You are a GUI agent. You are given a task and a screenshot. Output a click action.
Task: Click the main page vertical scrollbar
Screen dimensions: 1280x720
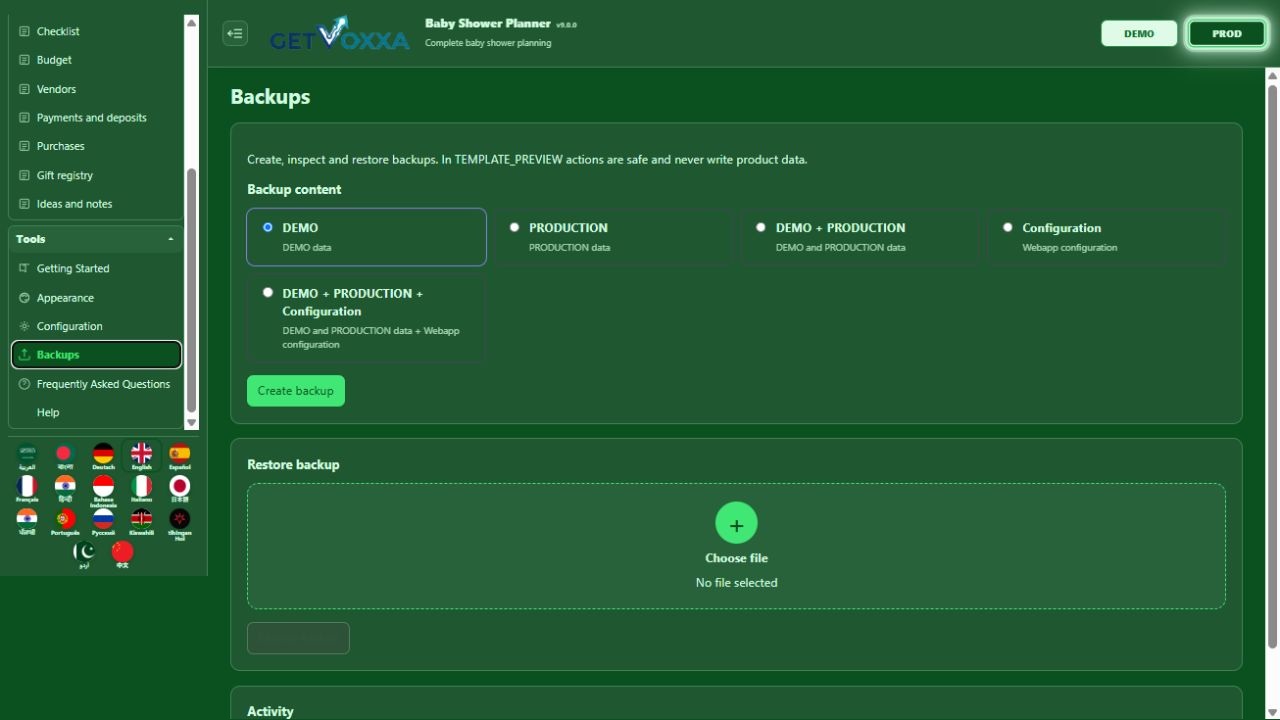pyautogui.click(x=1272, y=367)
